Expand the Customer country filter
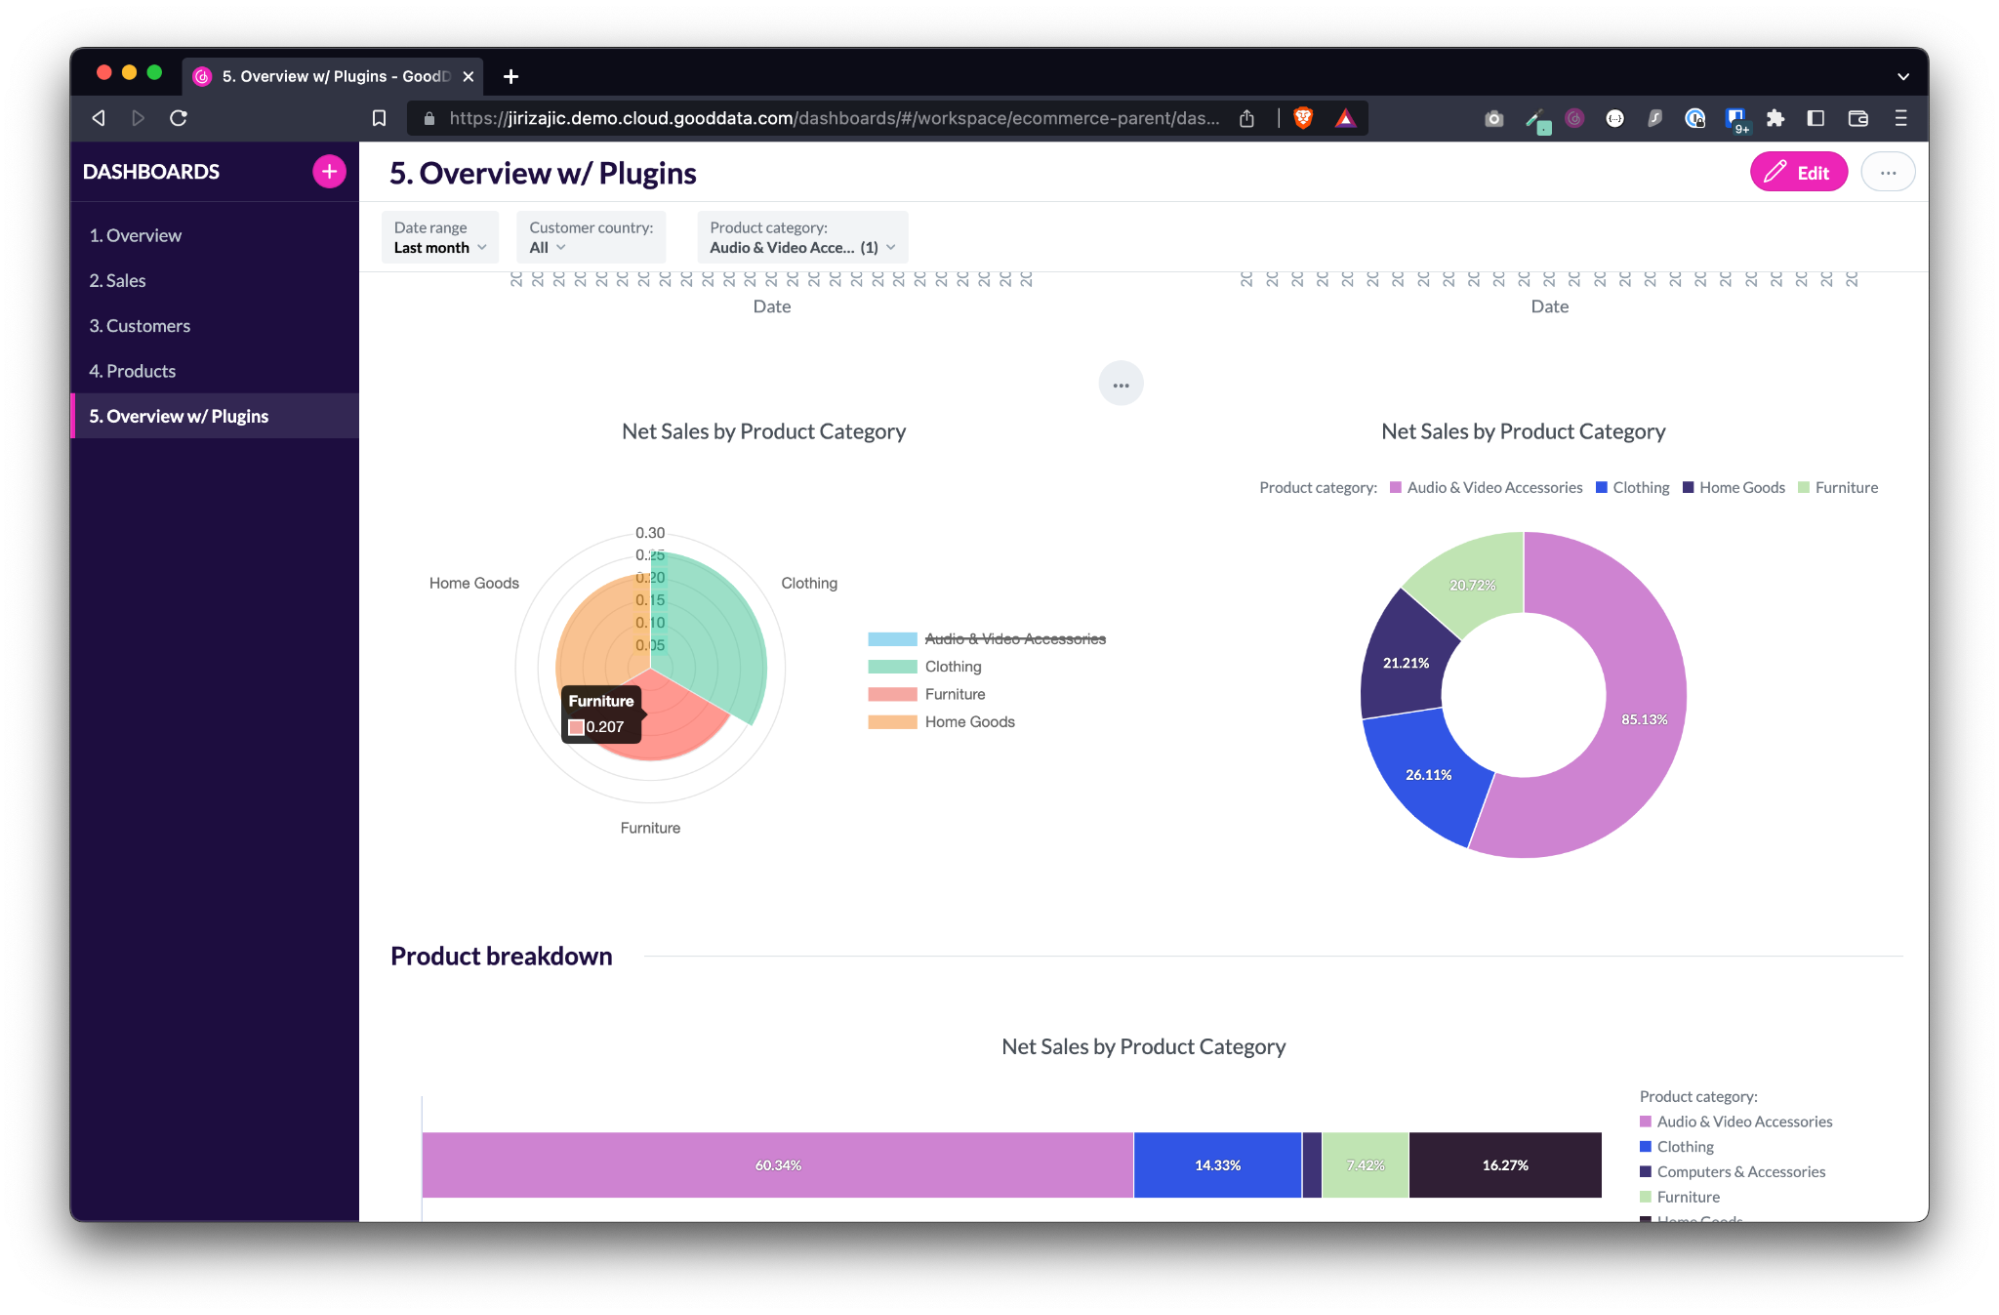This screenshot has width=1999, height=1315. (x=590, y=238)
